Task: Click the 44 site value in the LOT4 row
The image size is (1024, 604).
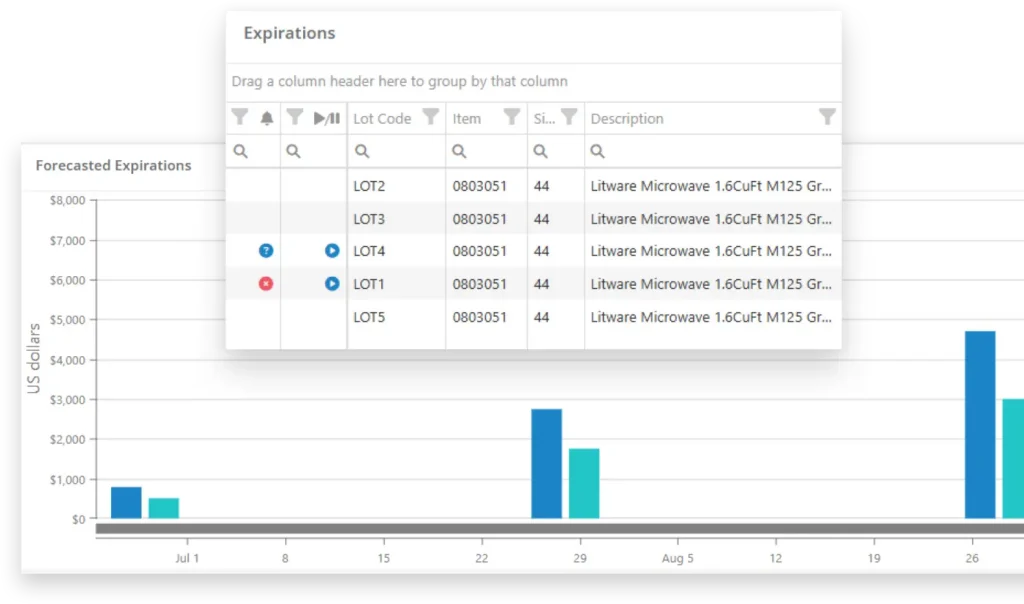Action: (541, 251)
